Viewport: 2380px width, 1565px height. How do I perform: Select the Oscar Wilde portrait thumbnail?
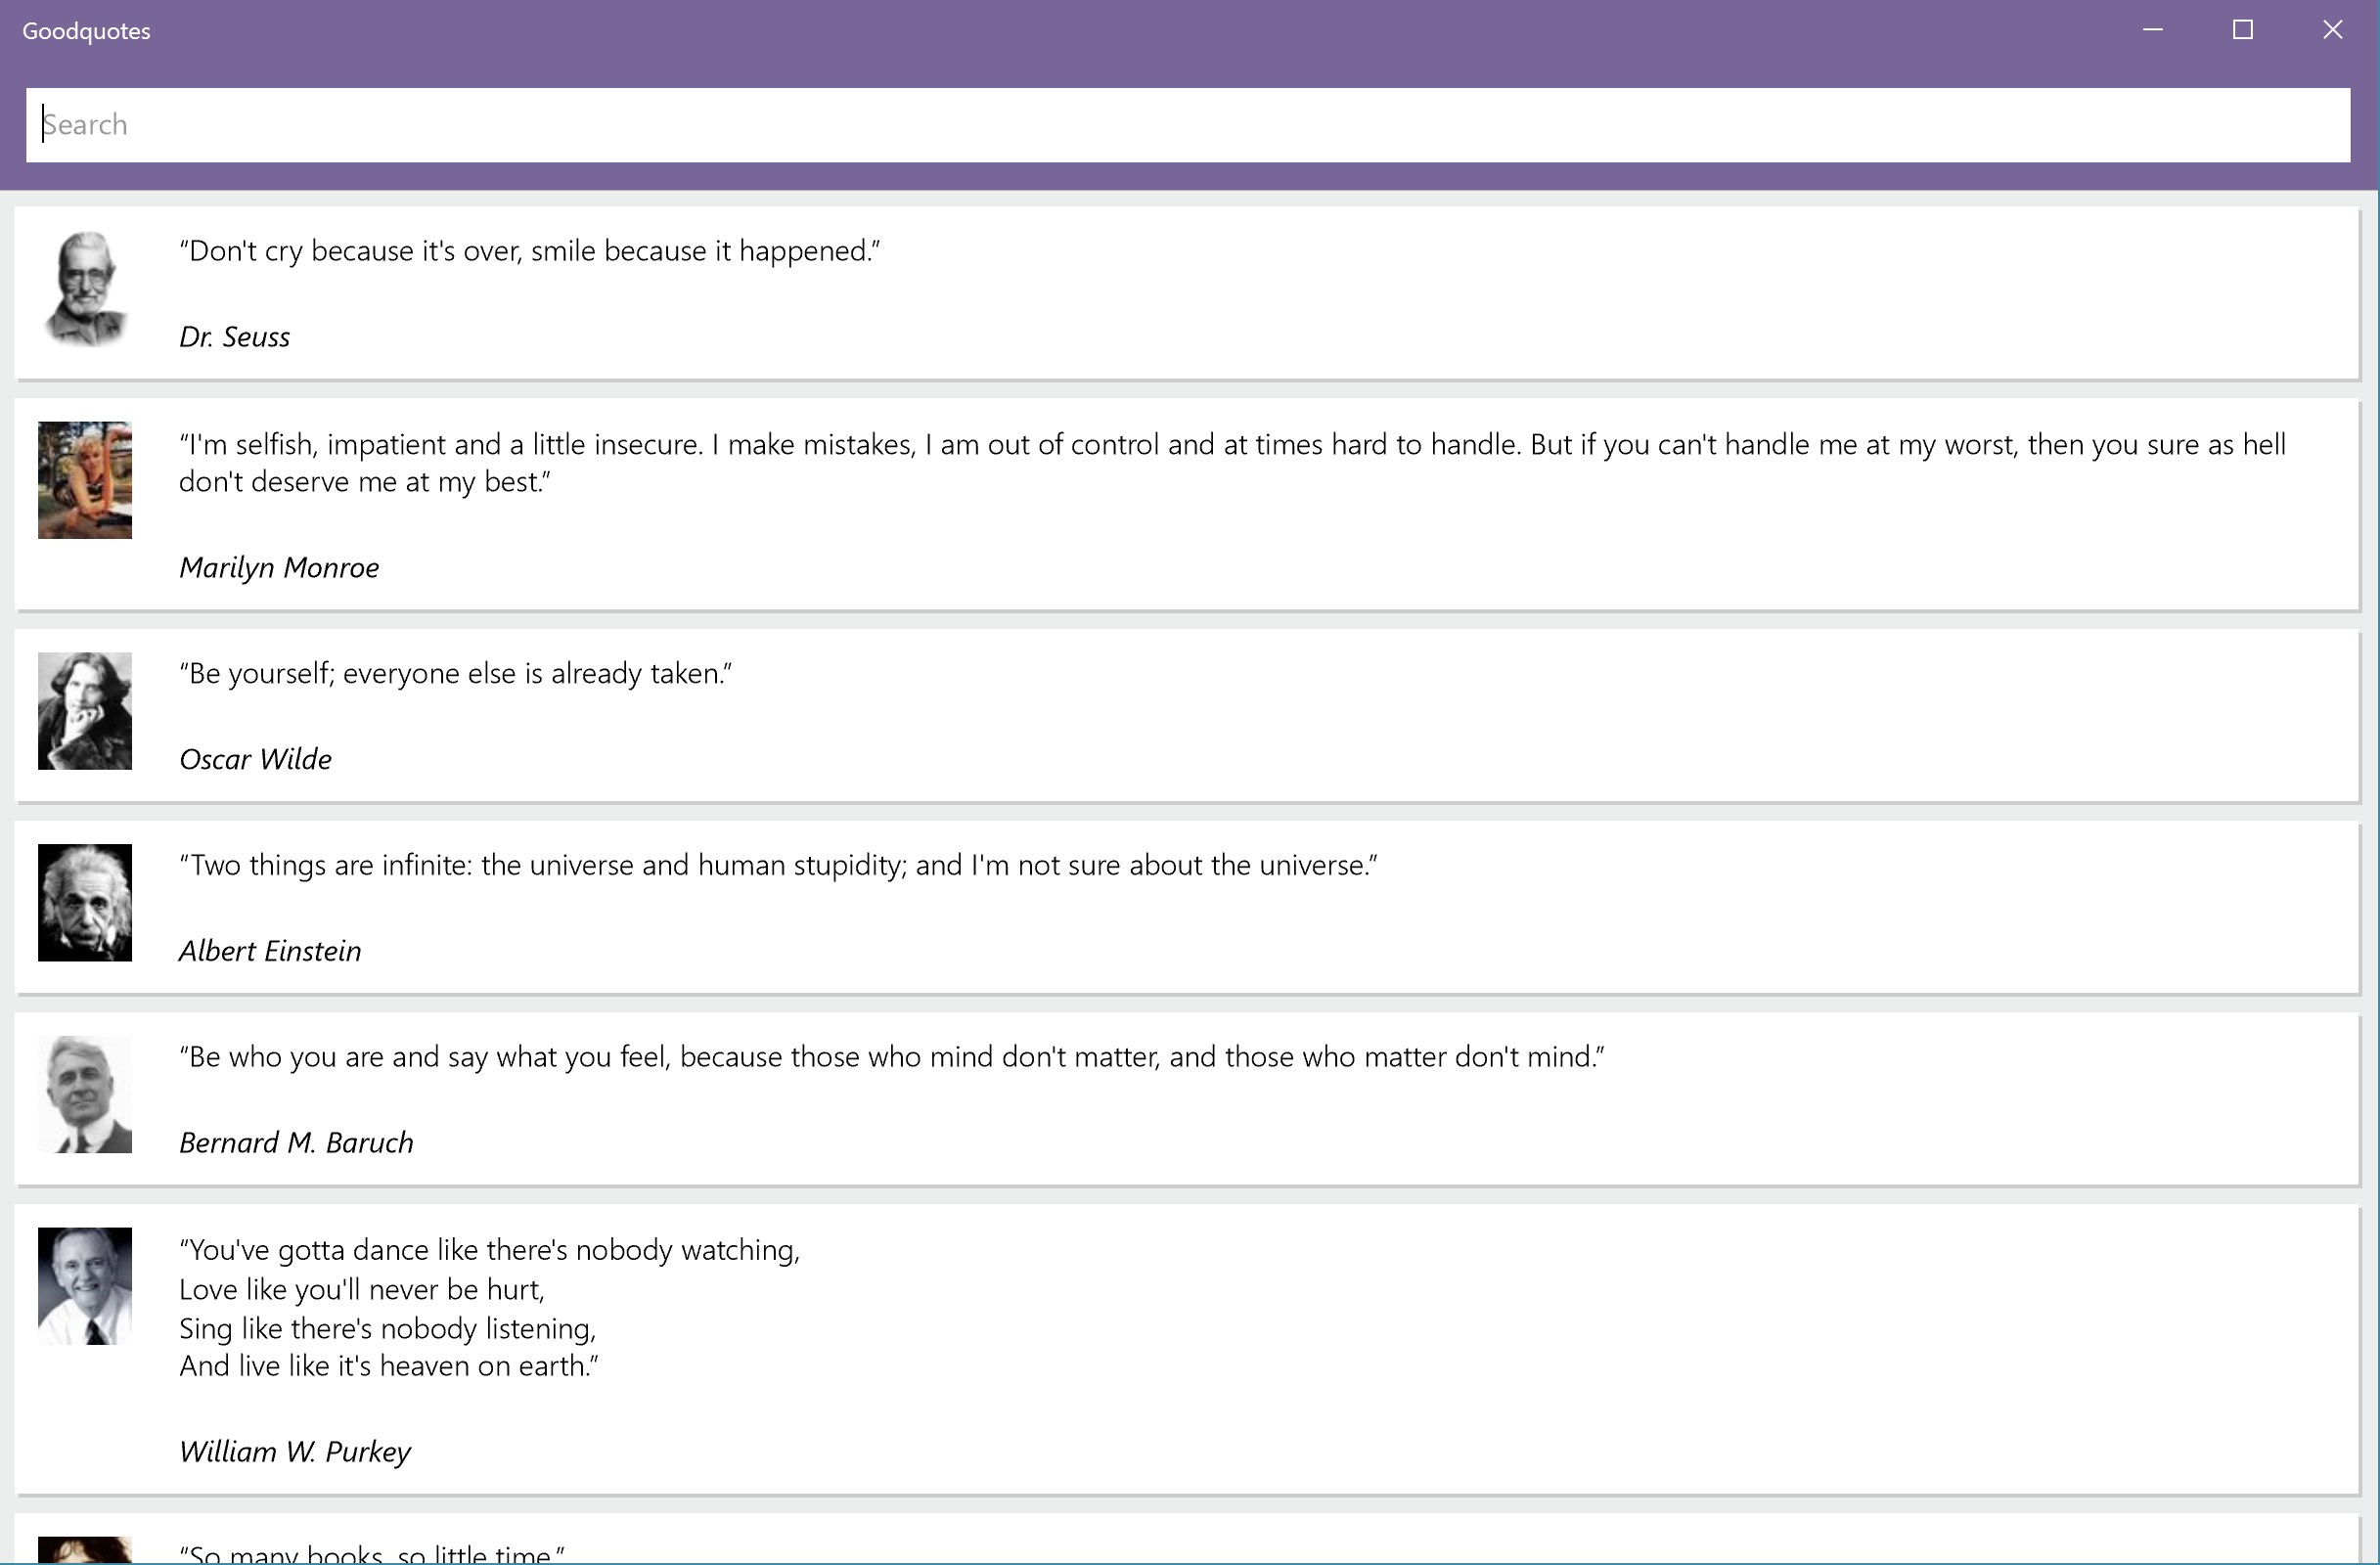click(x=85, y=711)
